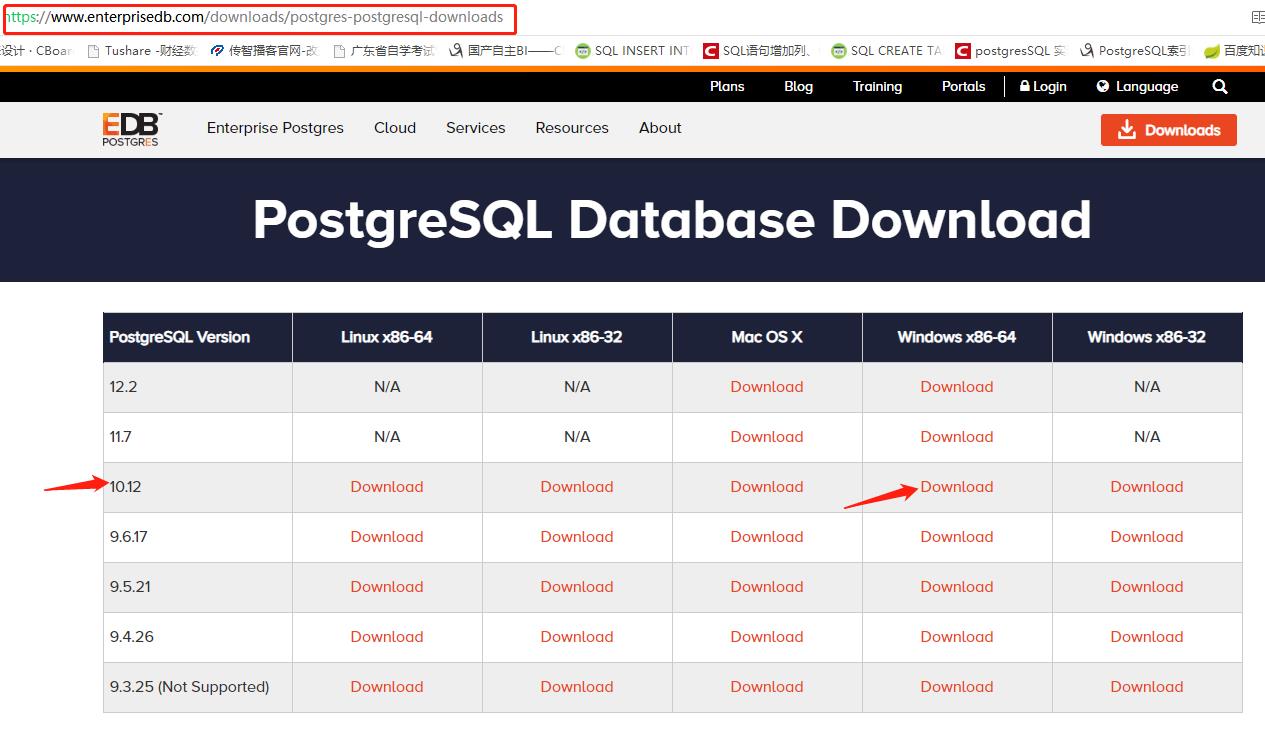
Task: Download version 9.4.26 for Linux x86-64
Action: [387, 637]
